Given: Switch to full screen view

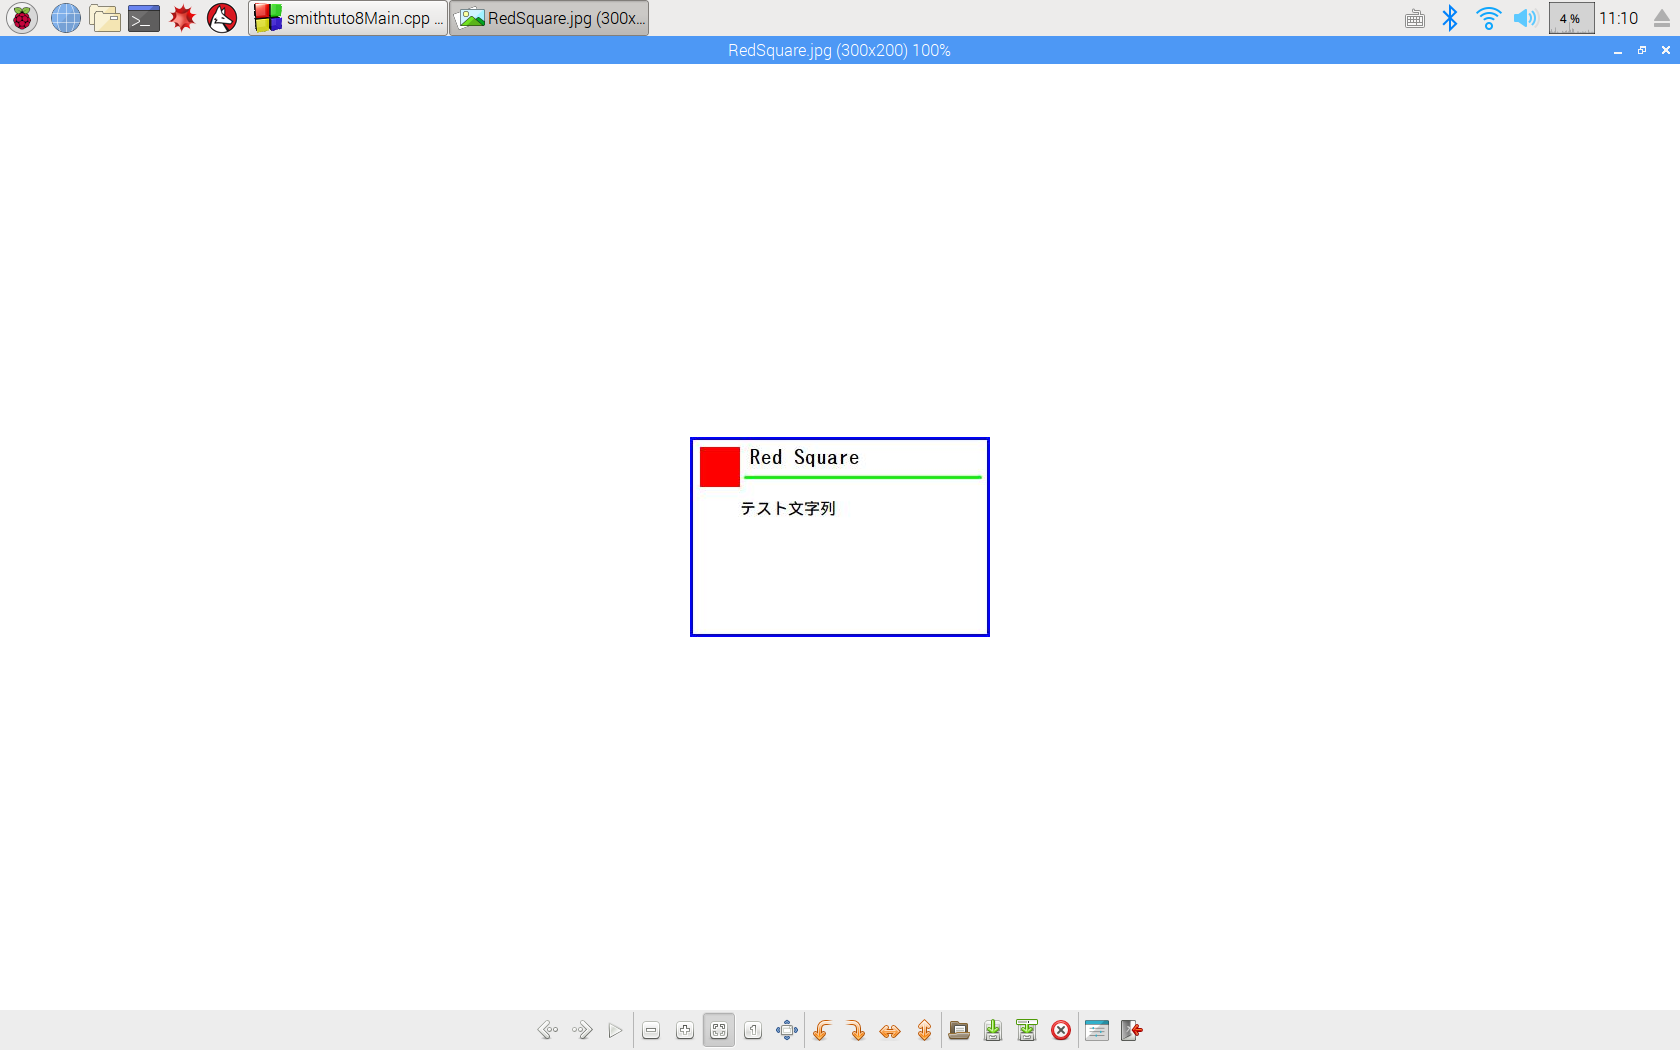Looking at the screenshot, I should pos(787,1030).
